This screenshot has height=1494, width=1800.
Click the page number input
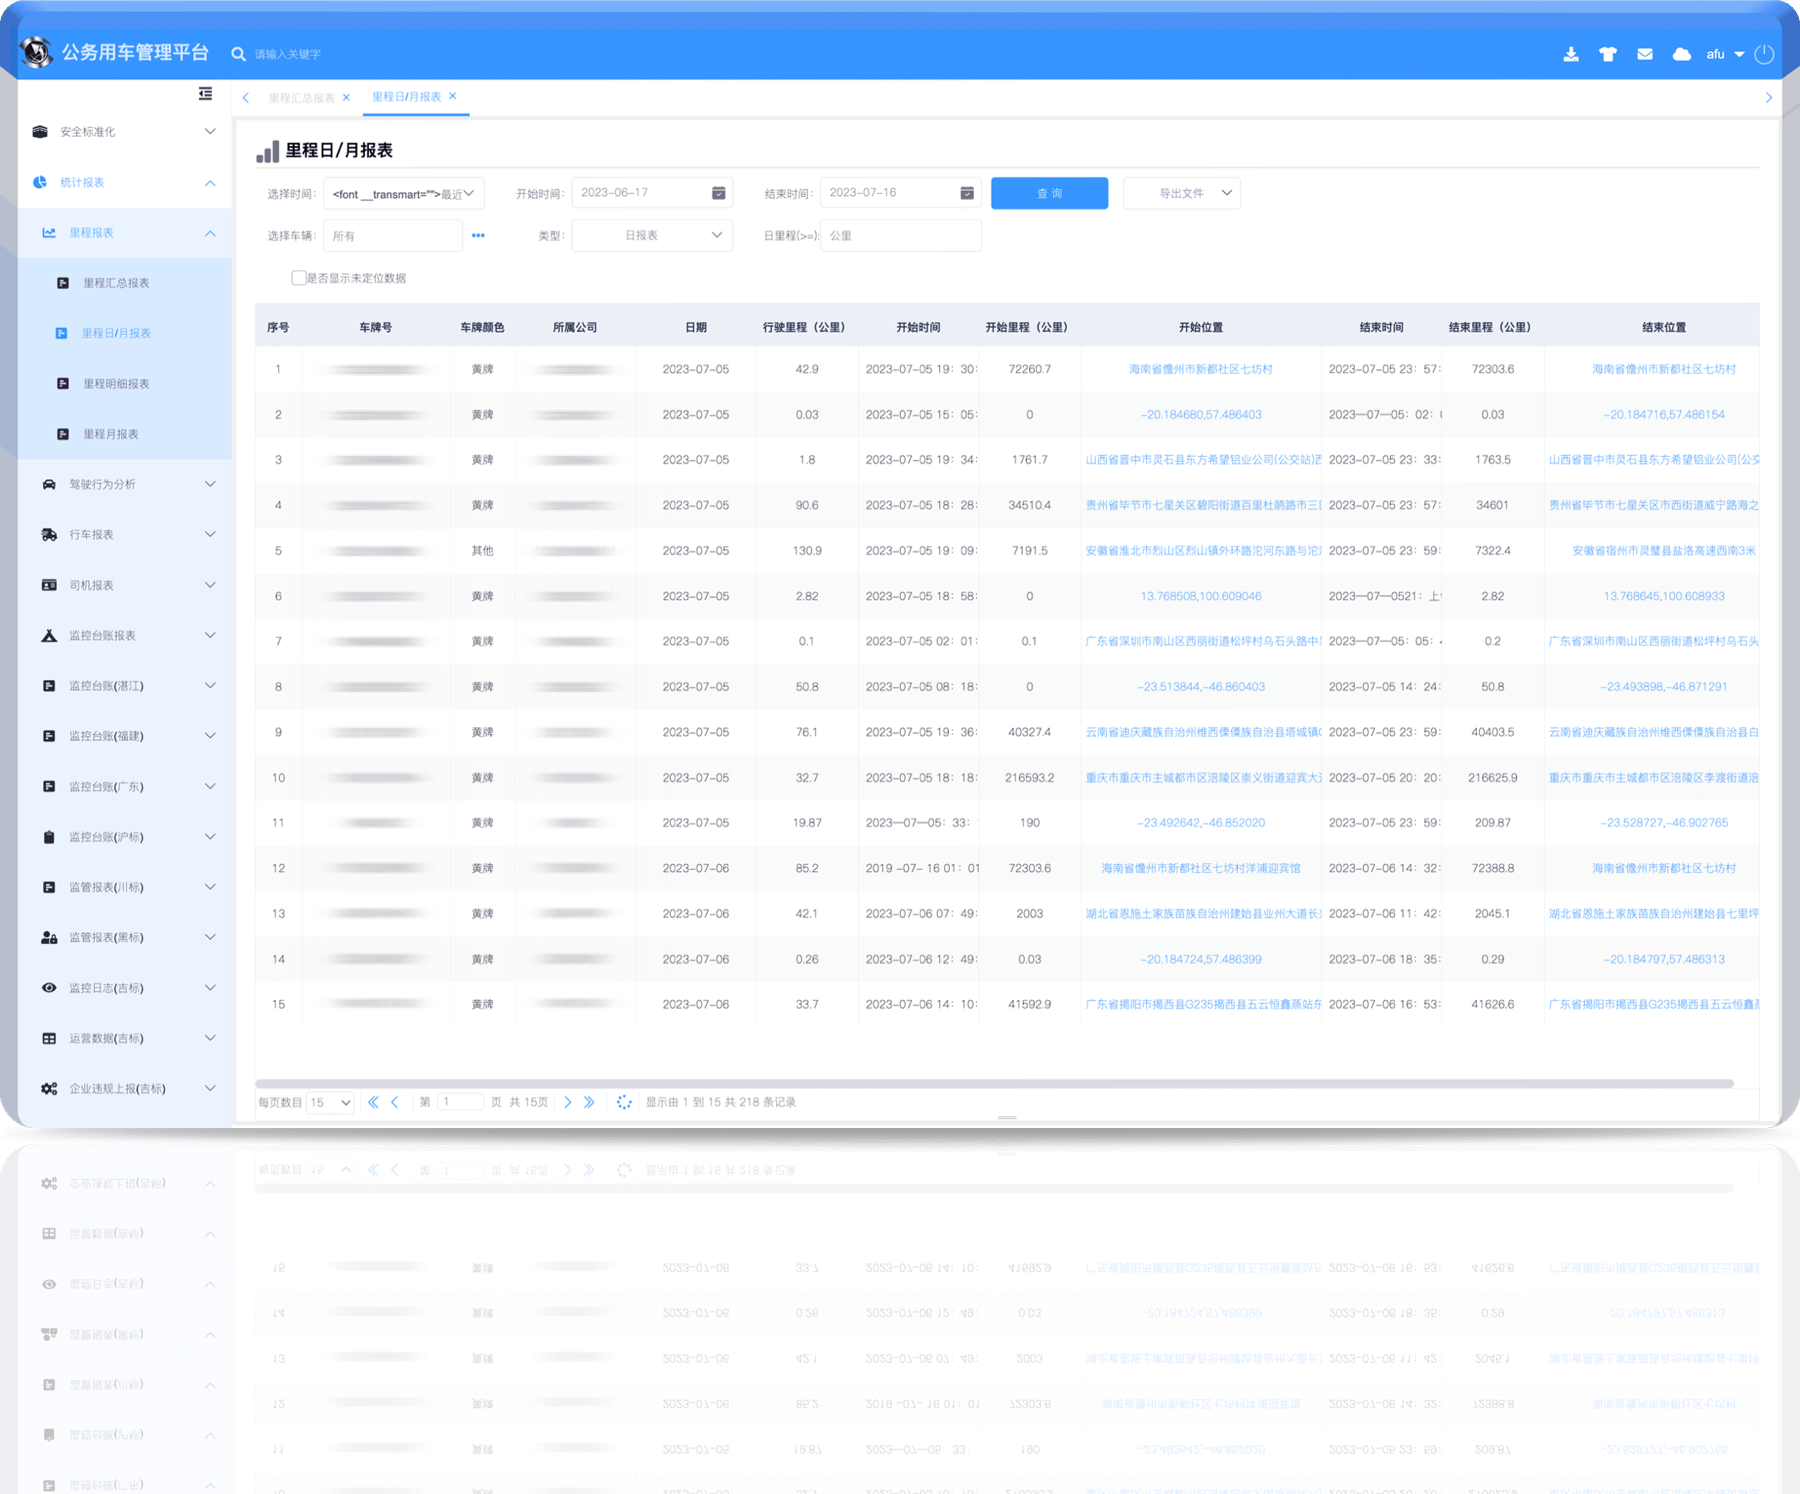click(461, 1102)
